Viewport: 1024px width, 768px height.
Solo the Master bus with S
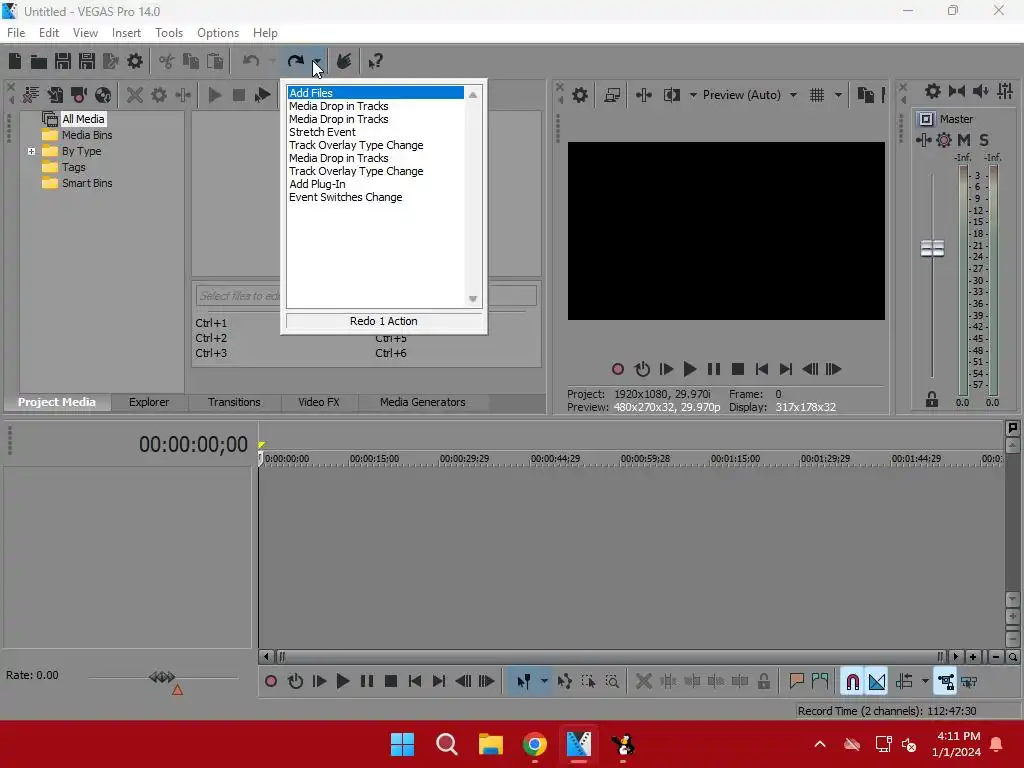(x=984, y=140)
